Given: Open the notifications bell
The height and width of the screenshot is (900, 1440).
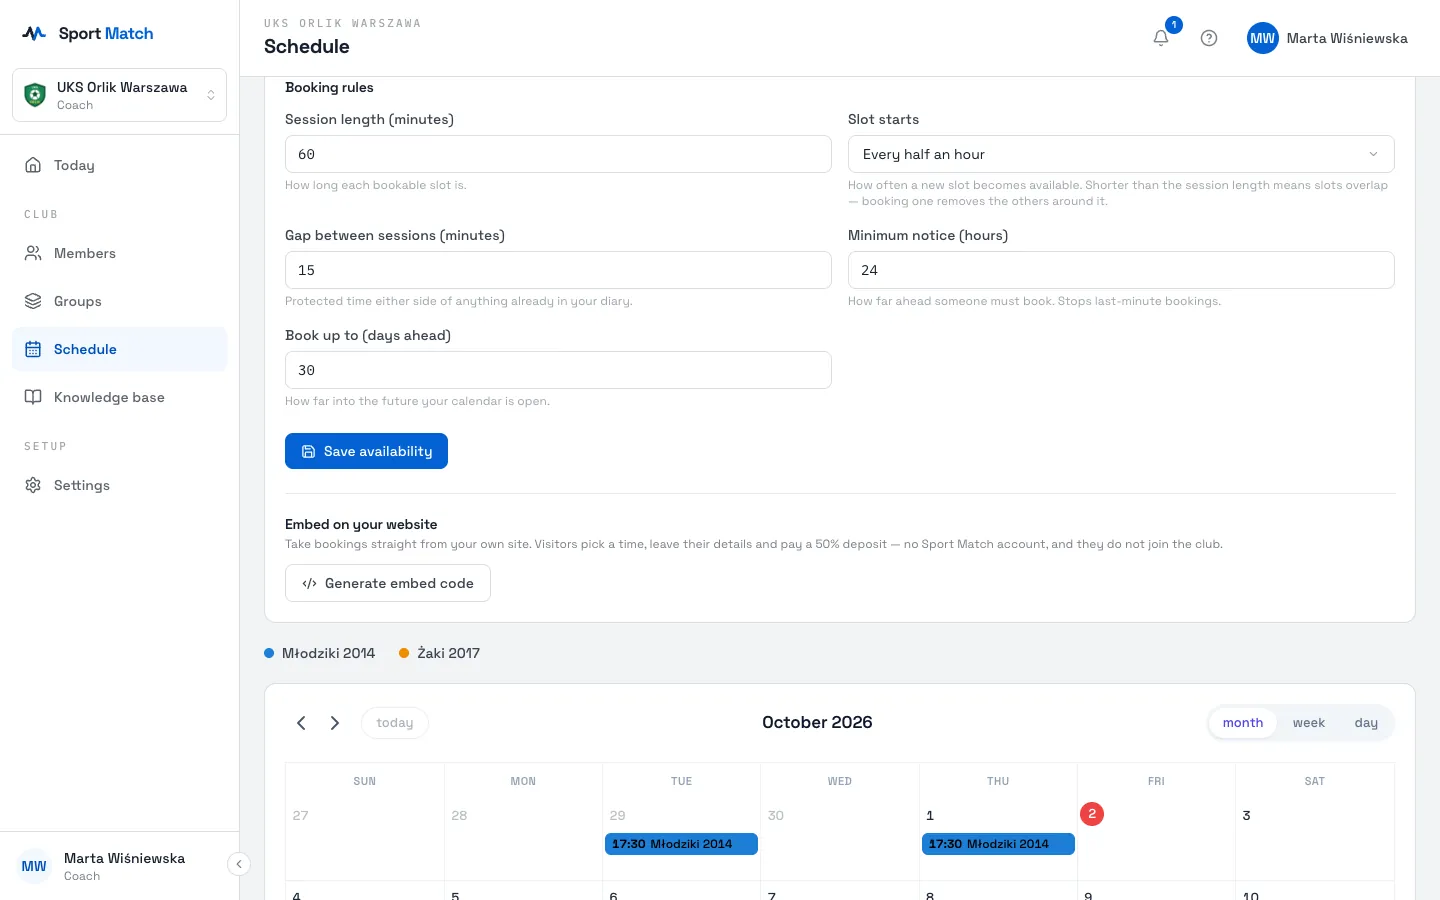Looking at the screenshot, I should click(1161, 38).
